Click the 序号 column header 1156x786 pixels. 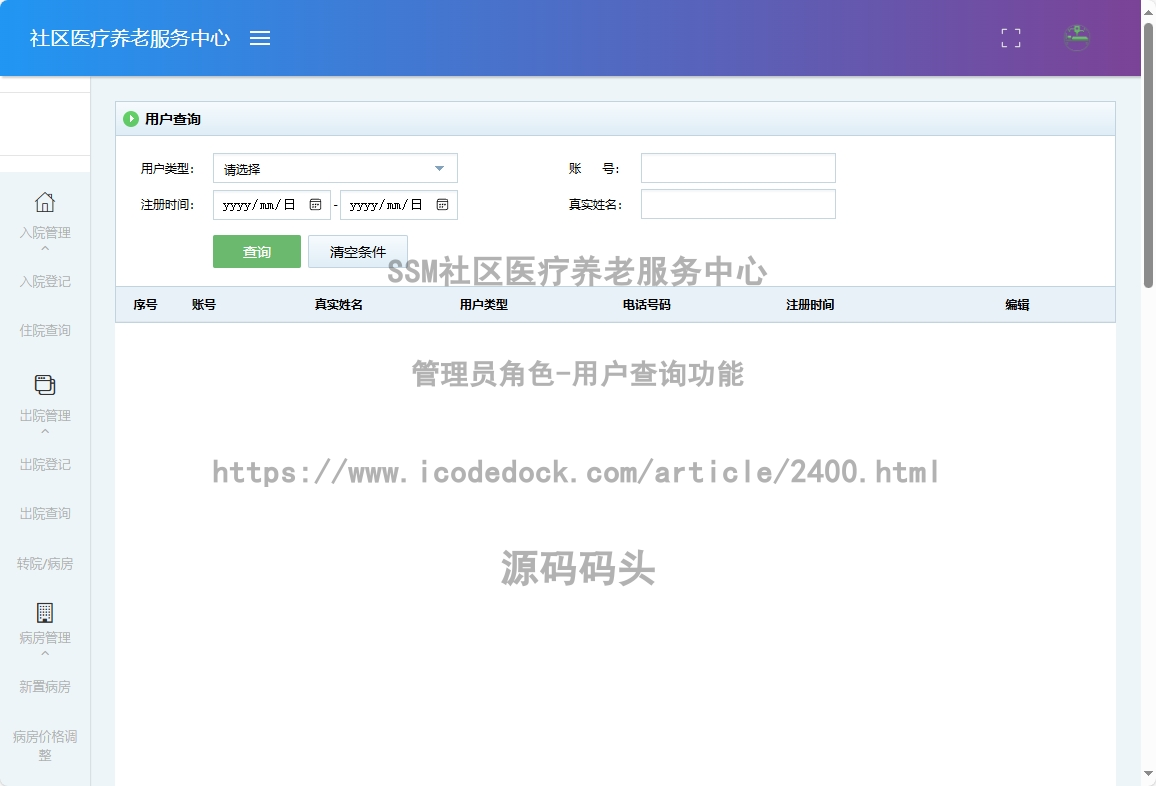(145, 305)
